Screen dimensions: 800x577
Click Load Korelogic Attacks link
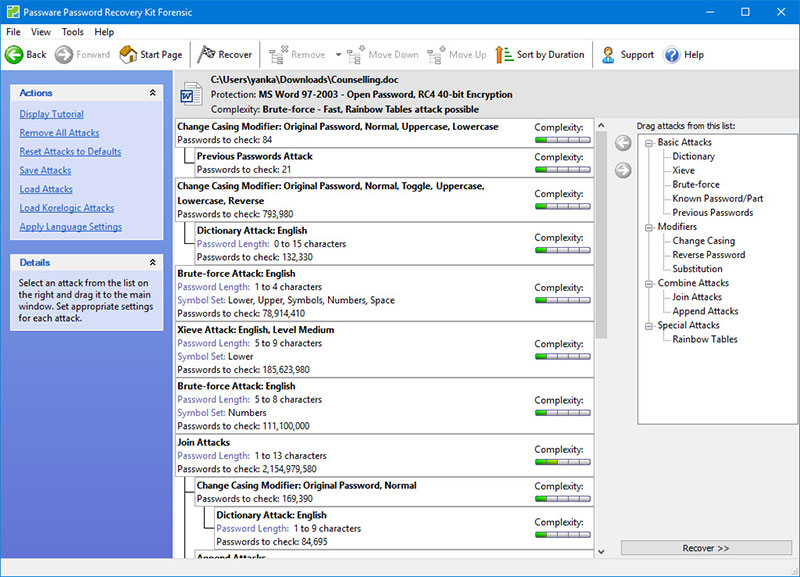click(x=67, y=208)
